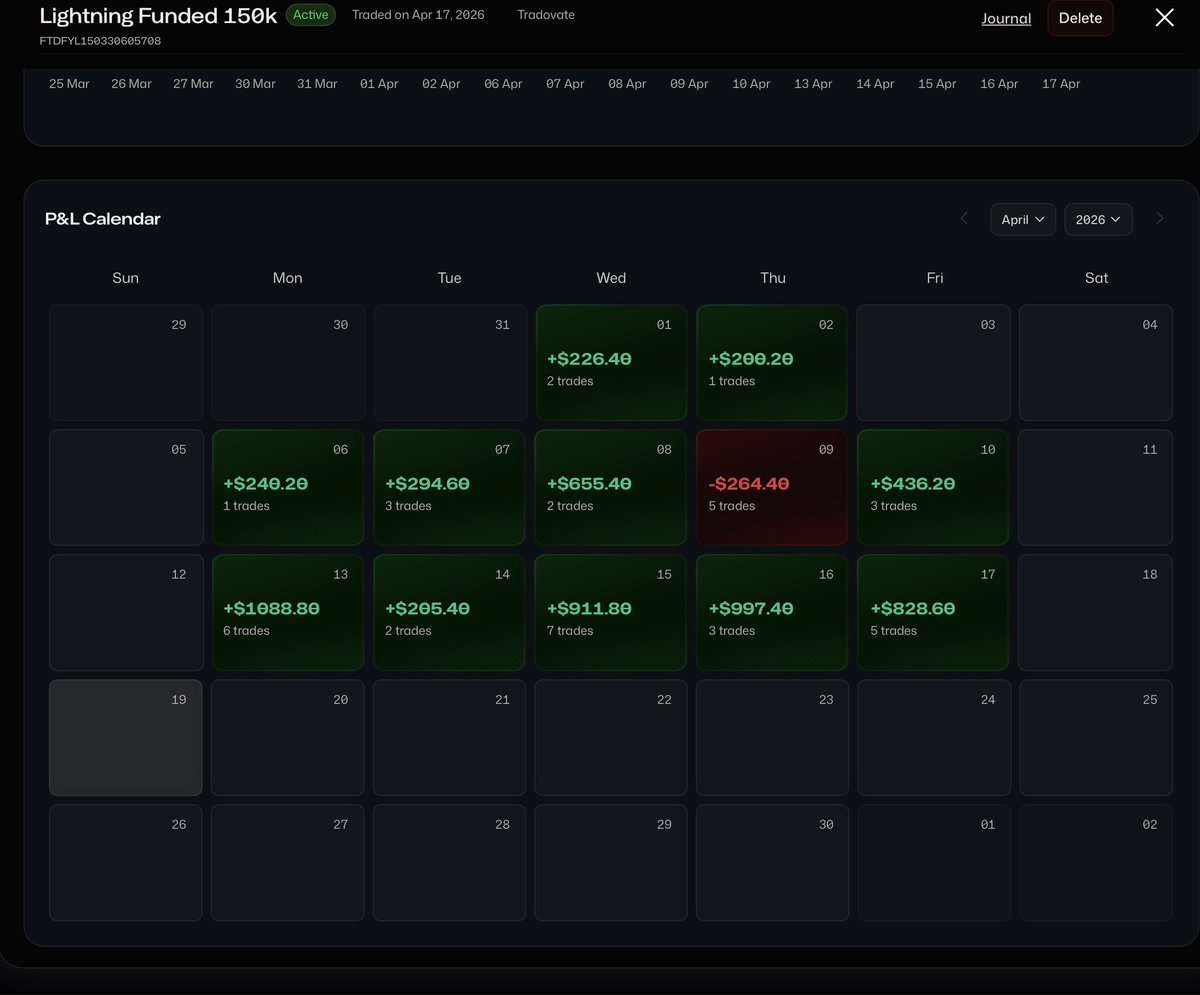1200x995 pixels.
Task: Select April 17 cell with +$828.60
Action: 934,613
